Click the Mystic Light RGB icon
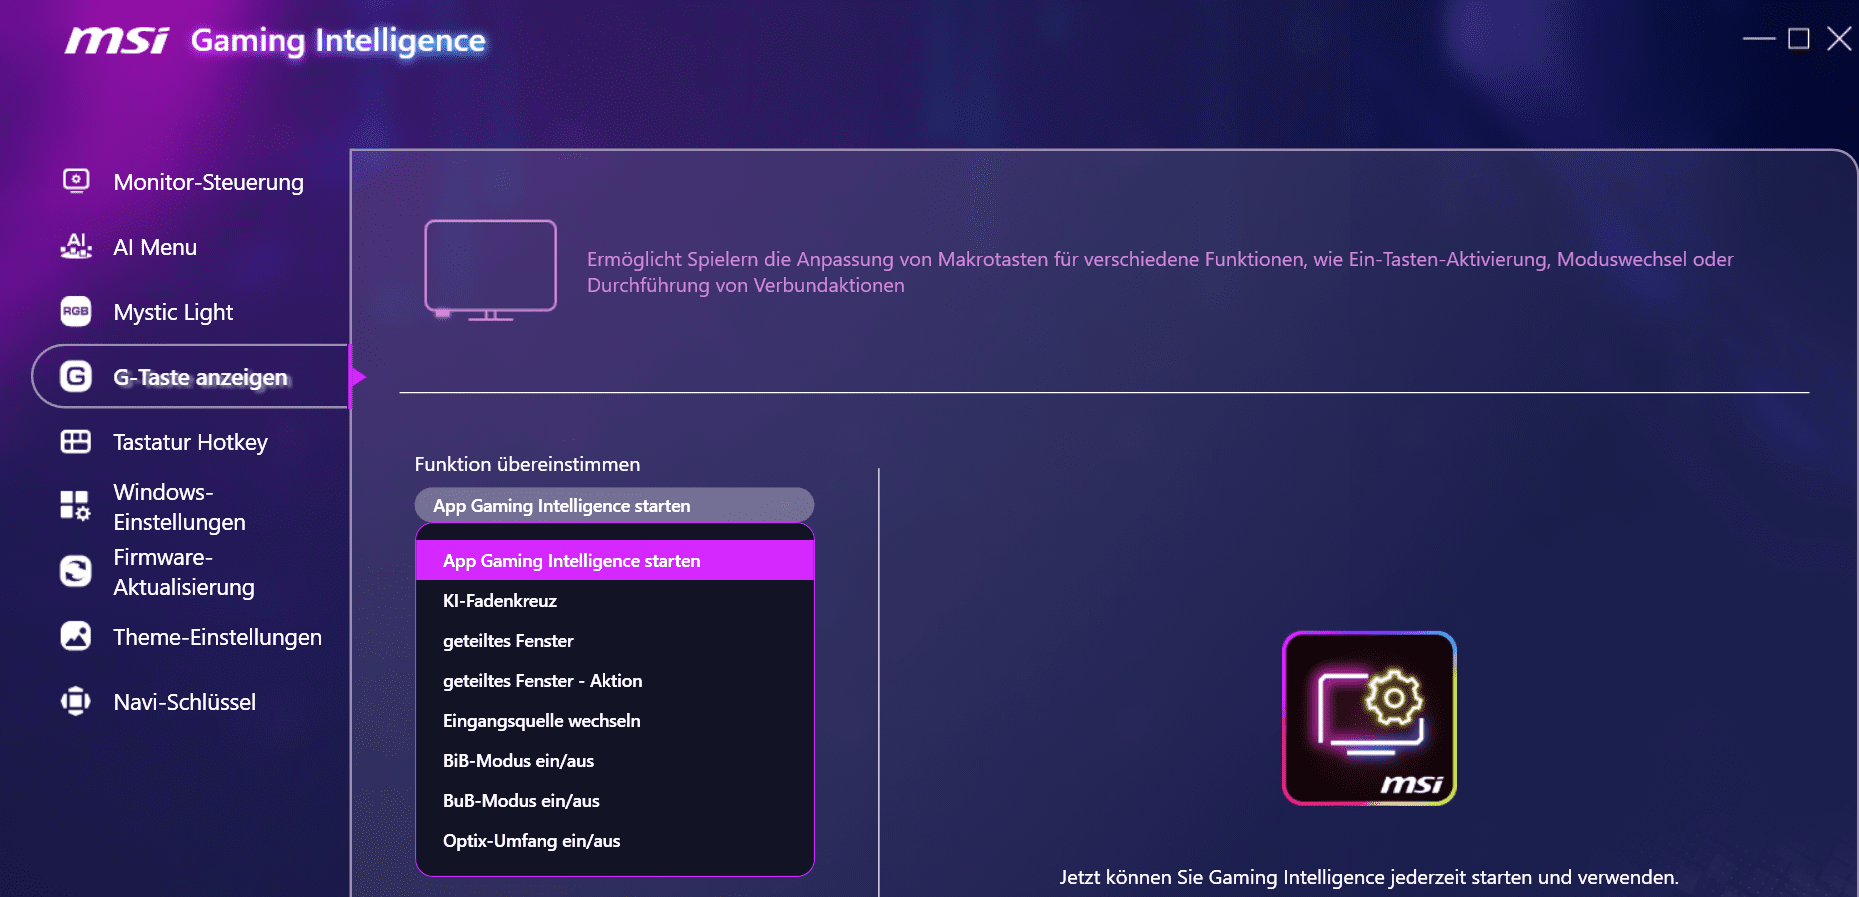The width and height of the screenshot is (1859, 897). 76,311
